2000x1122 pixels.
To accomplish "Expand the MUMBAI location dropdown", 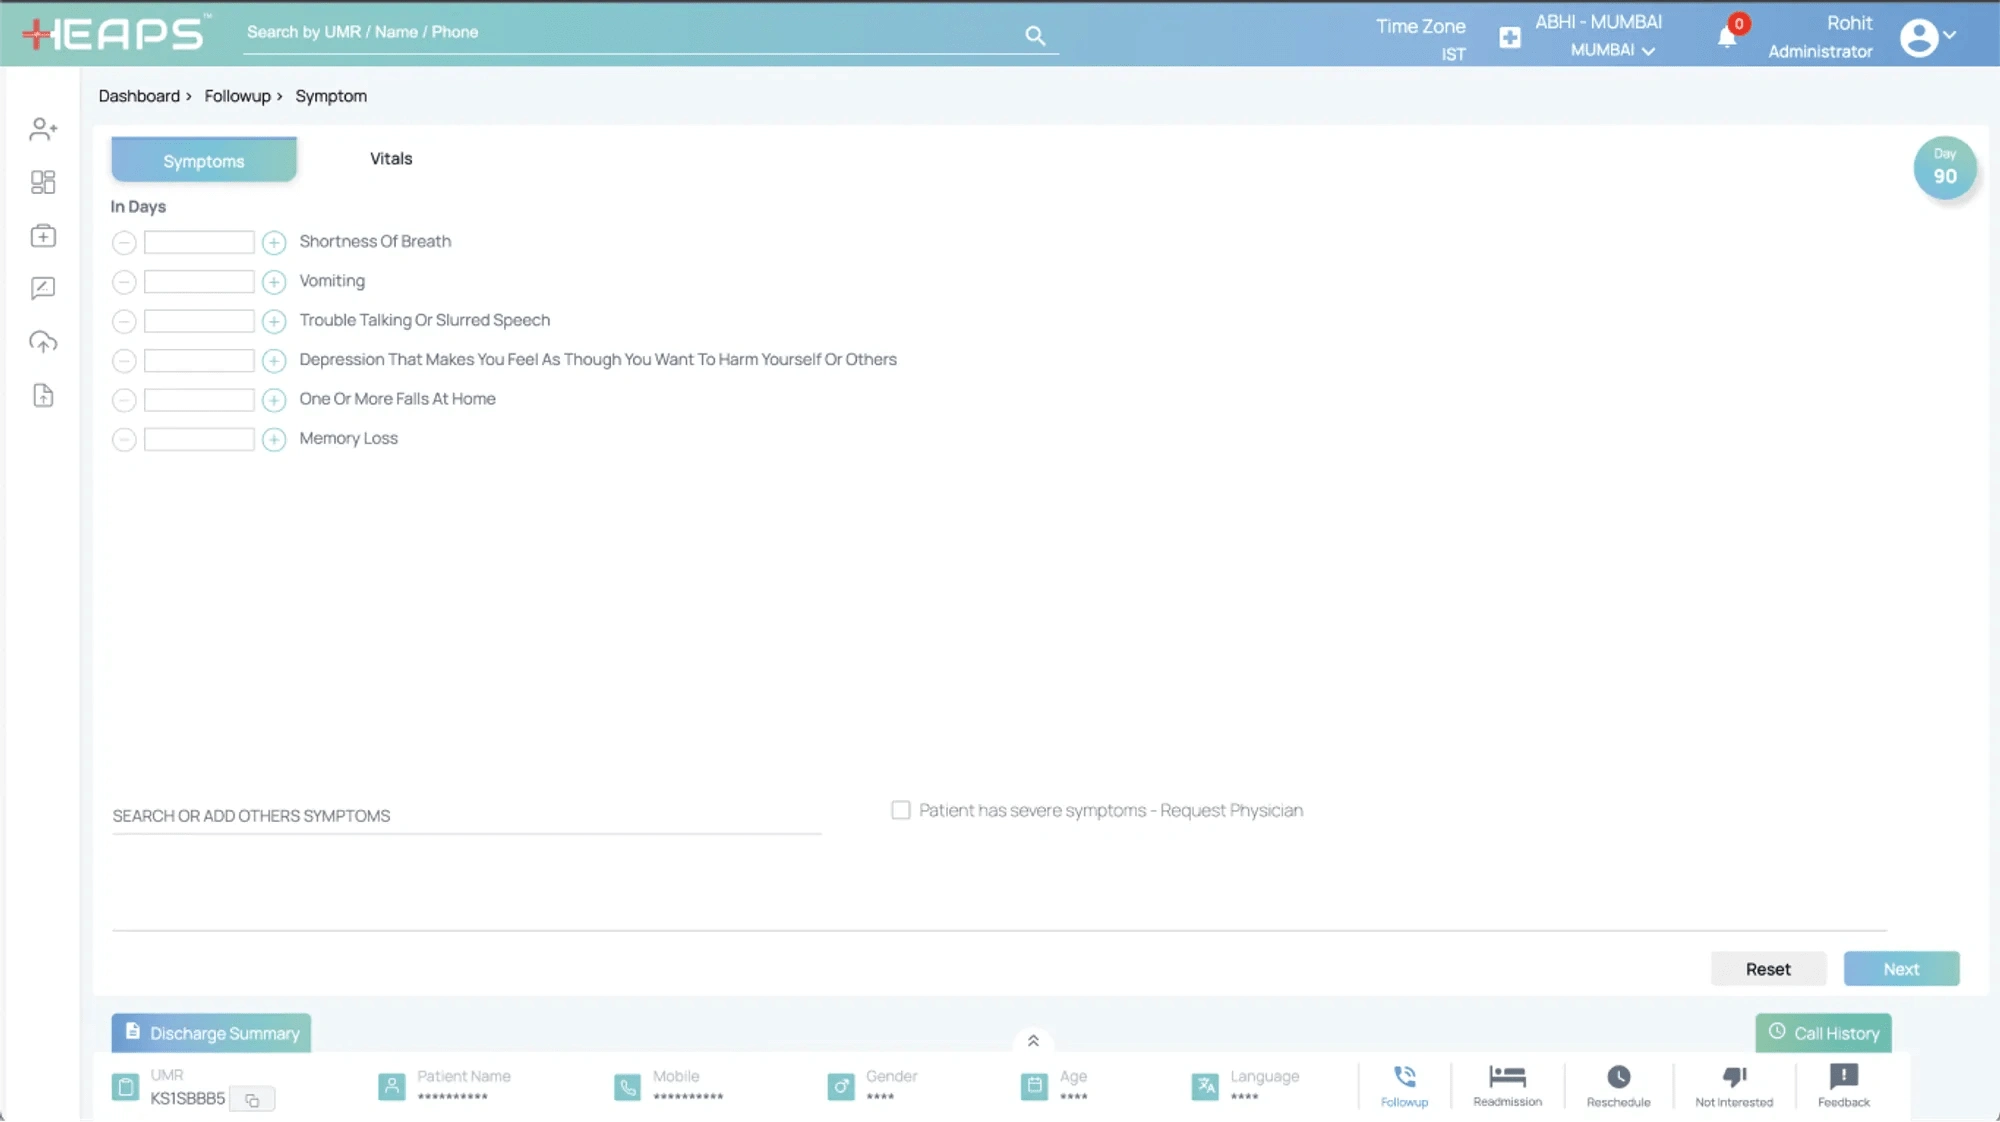I will click(x=1648, y=51).
